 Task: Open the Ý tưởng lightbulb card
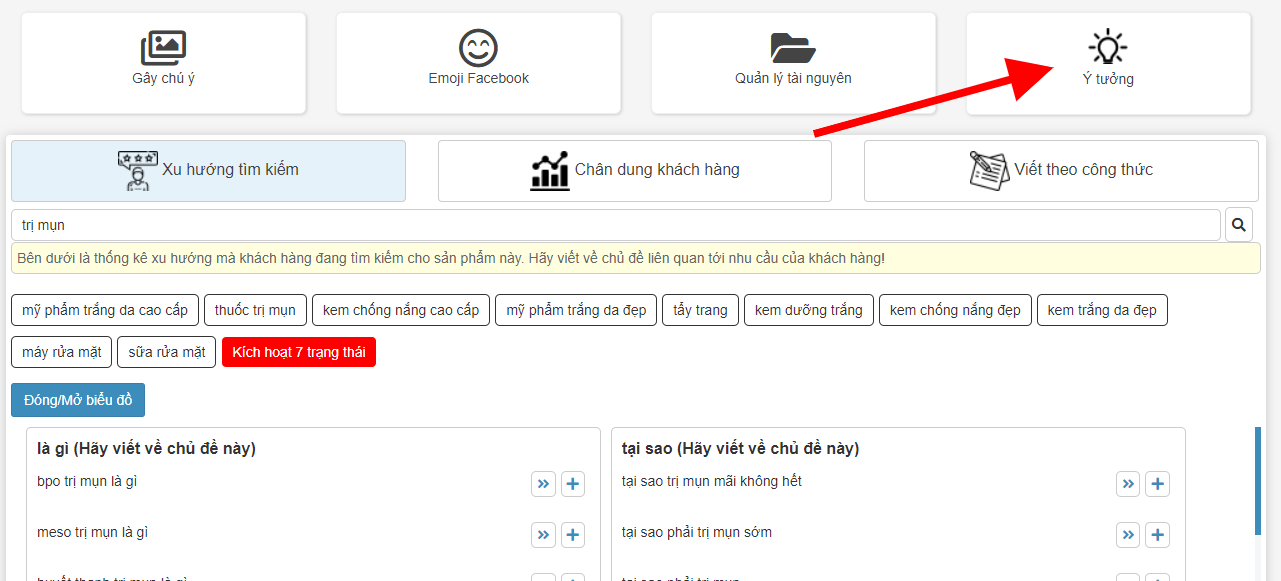(1108, 63)
